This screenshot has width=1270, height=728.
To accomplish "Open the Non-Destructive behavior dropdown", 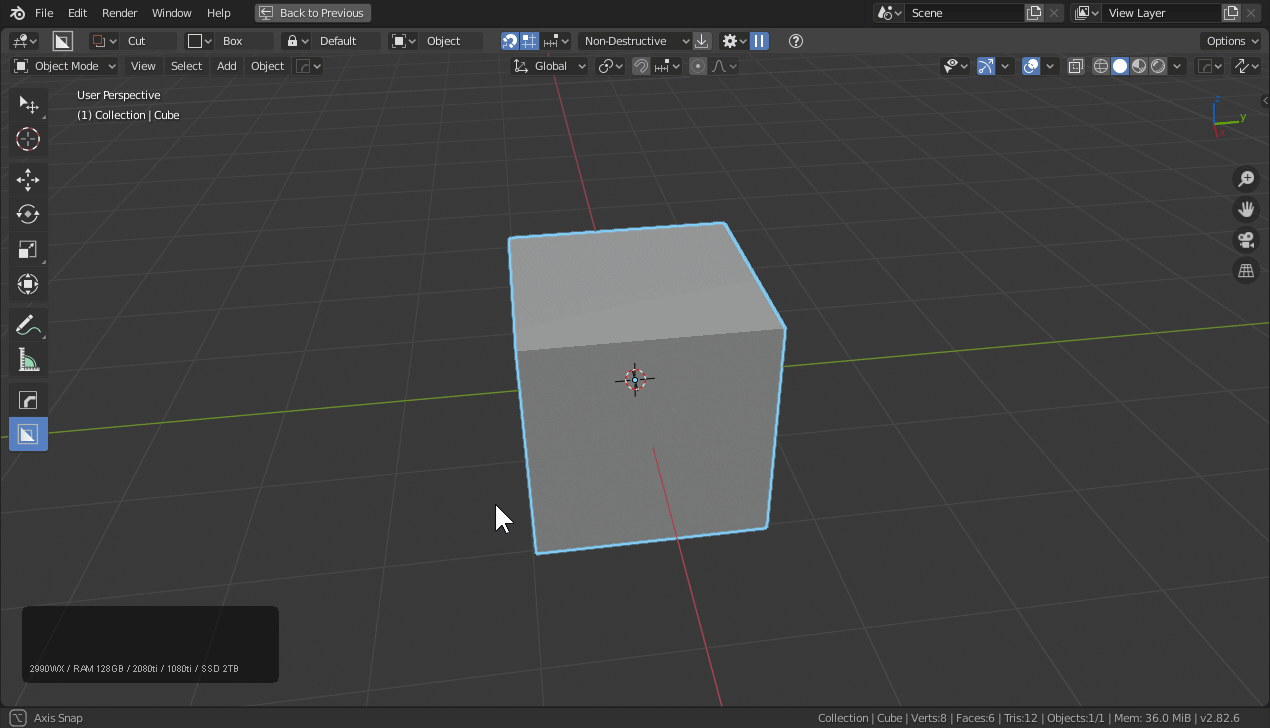I will pos(635,41).
